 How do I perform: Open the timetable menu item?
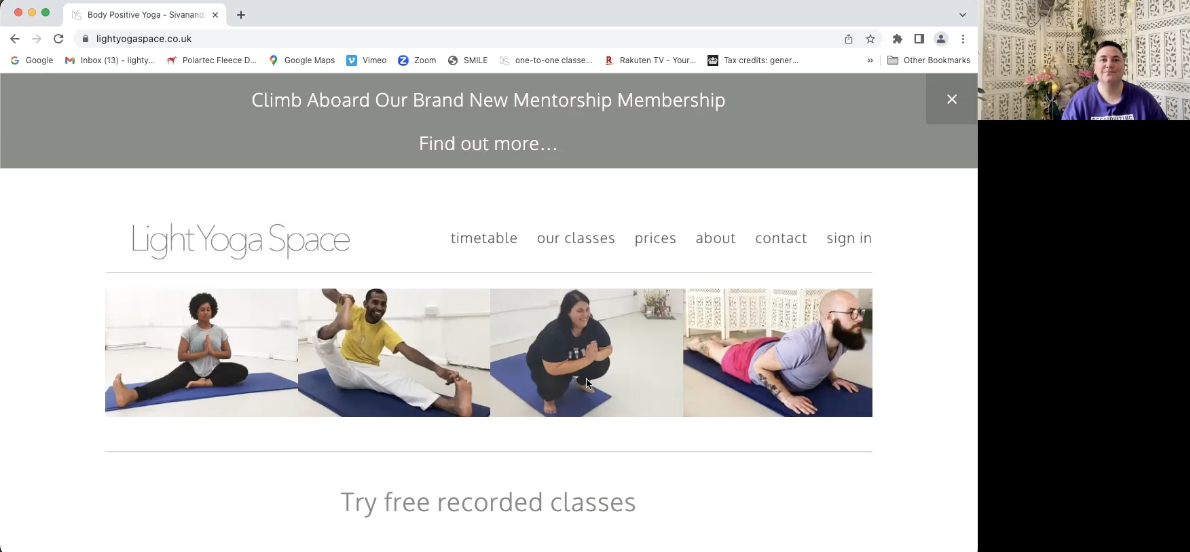(x=483, y=238)
